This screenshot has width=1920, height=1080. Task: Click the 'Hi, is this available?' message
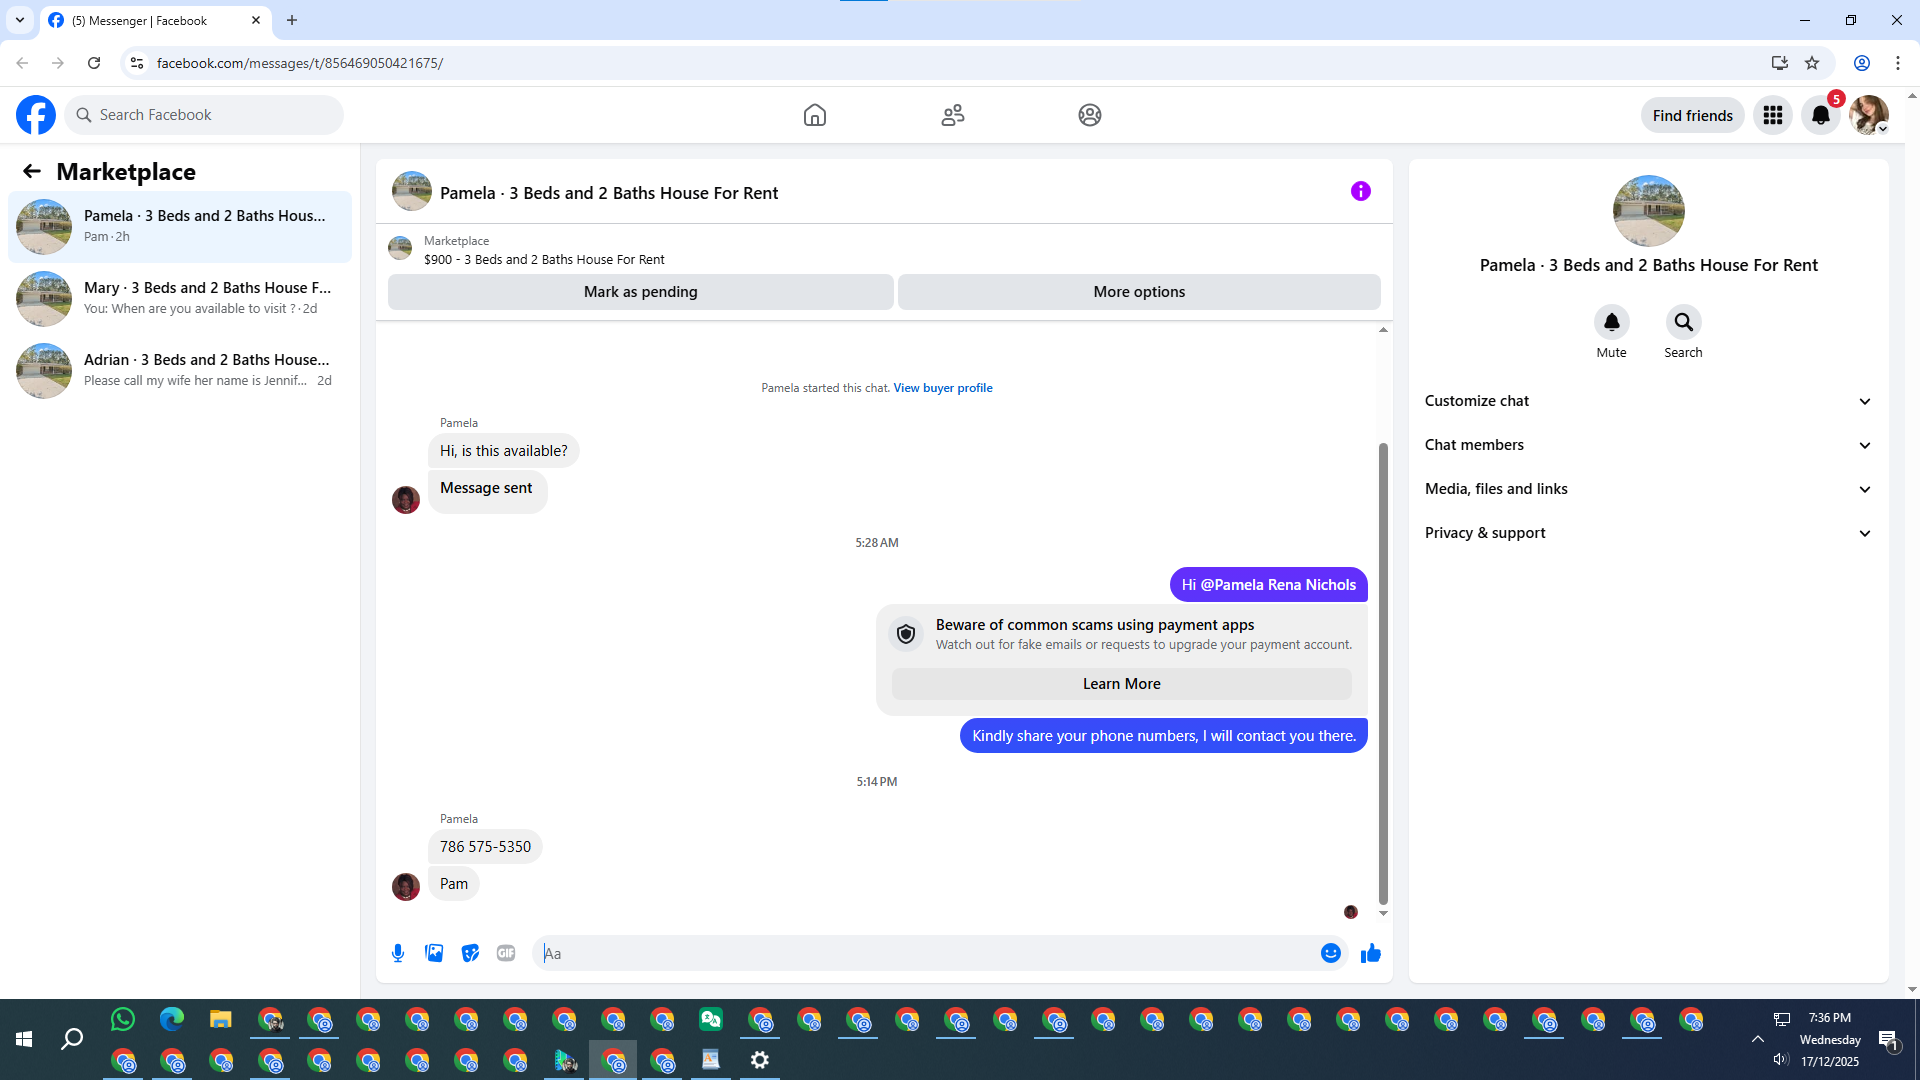tap(504, 451)
